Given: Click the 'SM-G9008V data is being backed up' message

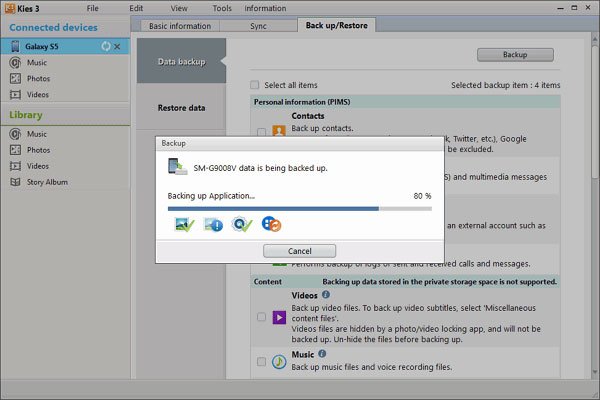Looking at the screenshot, I should 260,168.
